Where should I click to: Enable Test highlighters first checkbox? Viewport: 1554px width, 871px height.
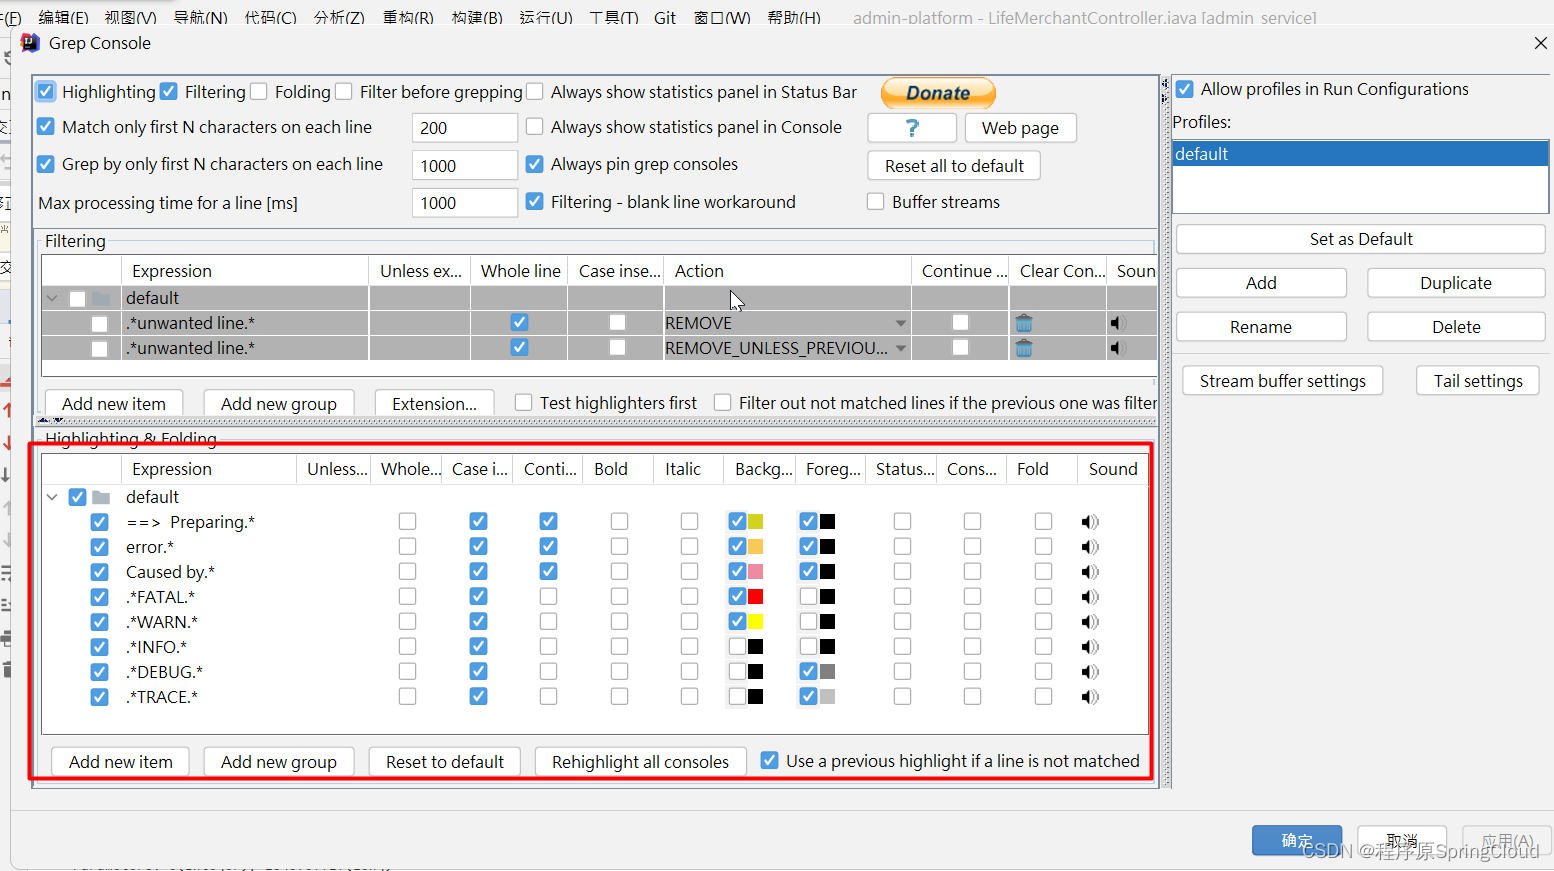(x=524, y=402)
